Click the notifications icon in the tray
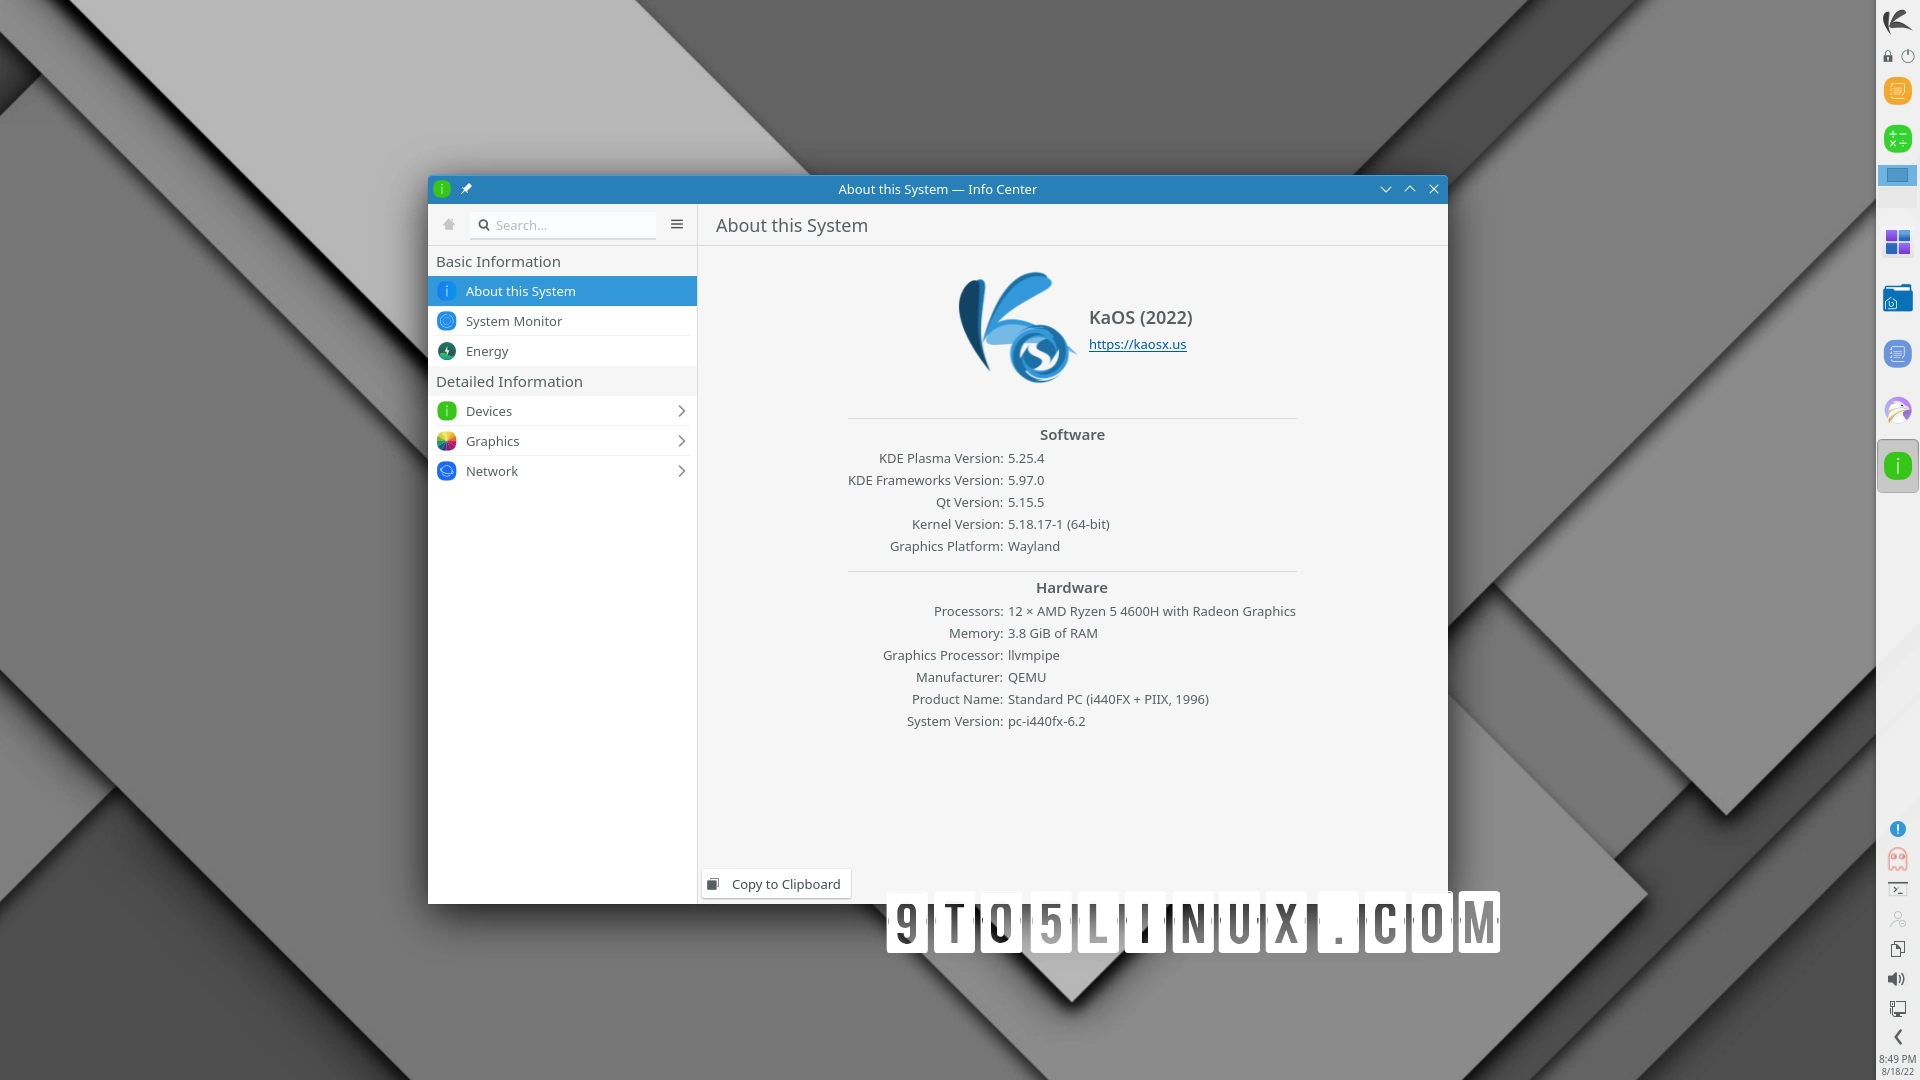The height and width of the screenshot is (1080, 1920). [x=1897, y=829]
